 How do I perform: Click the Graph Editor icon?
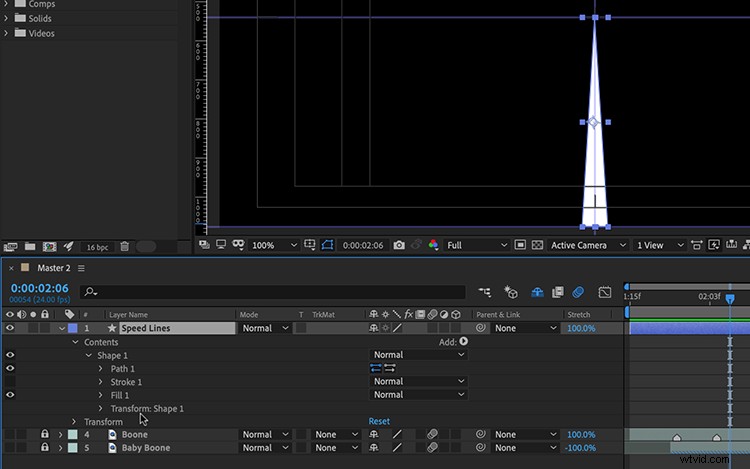pos(605,292)
